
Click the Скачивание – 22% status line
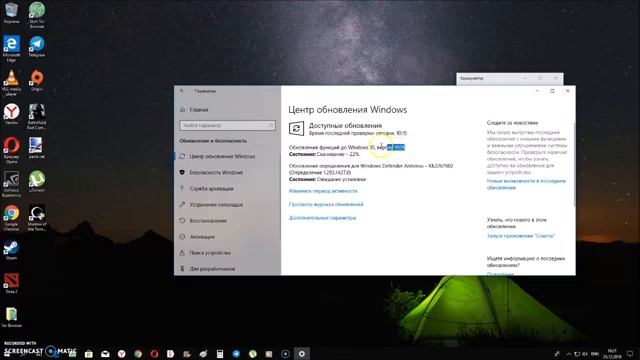pos(324,154)
